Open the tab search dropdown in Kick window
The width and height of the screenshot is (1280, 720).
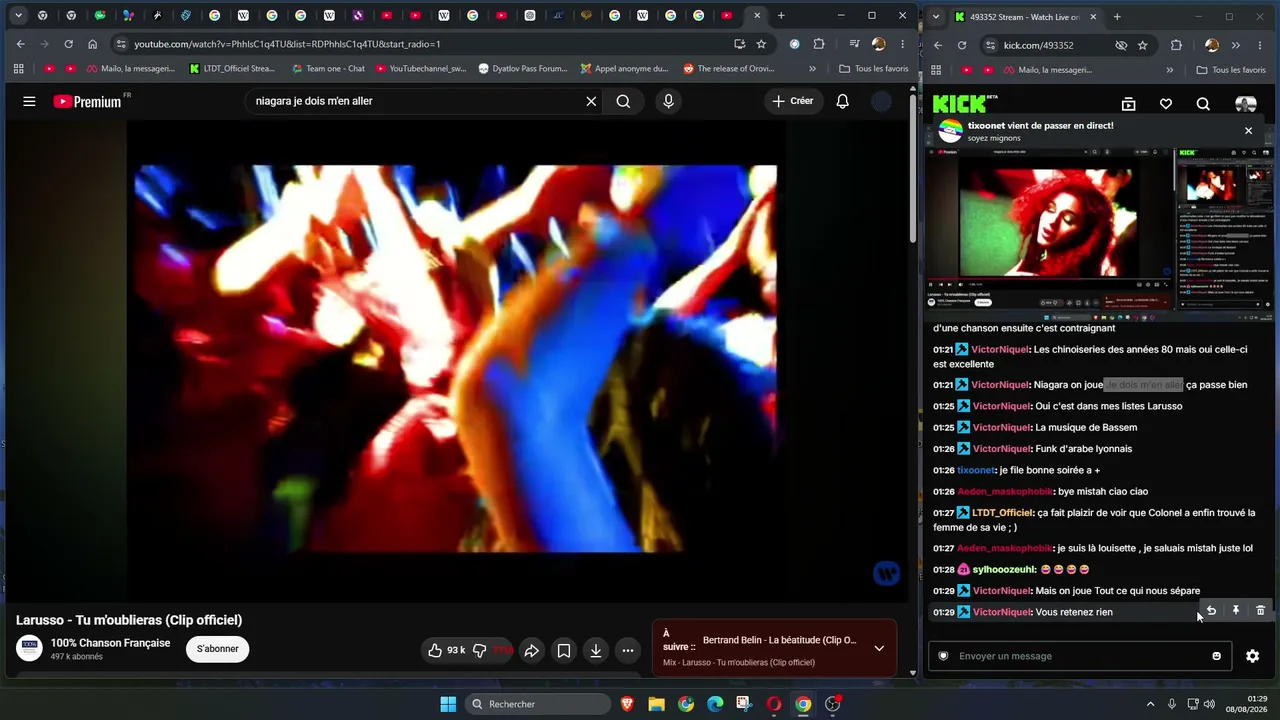(934, 17)
